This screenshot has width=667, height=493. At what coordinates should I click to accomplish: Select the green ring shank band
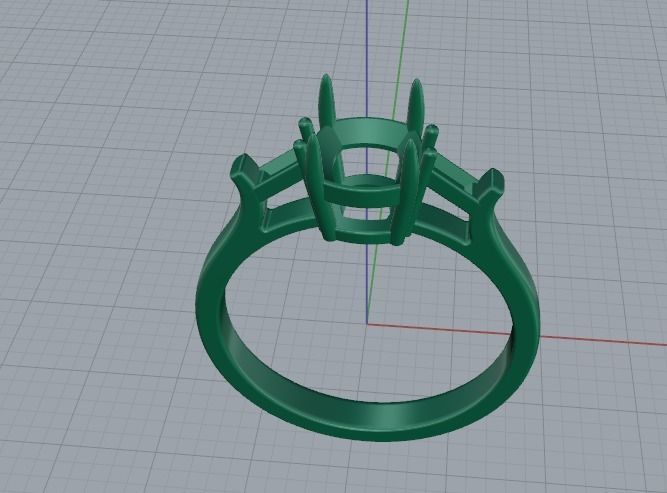[x=366, y=419]
